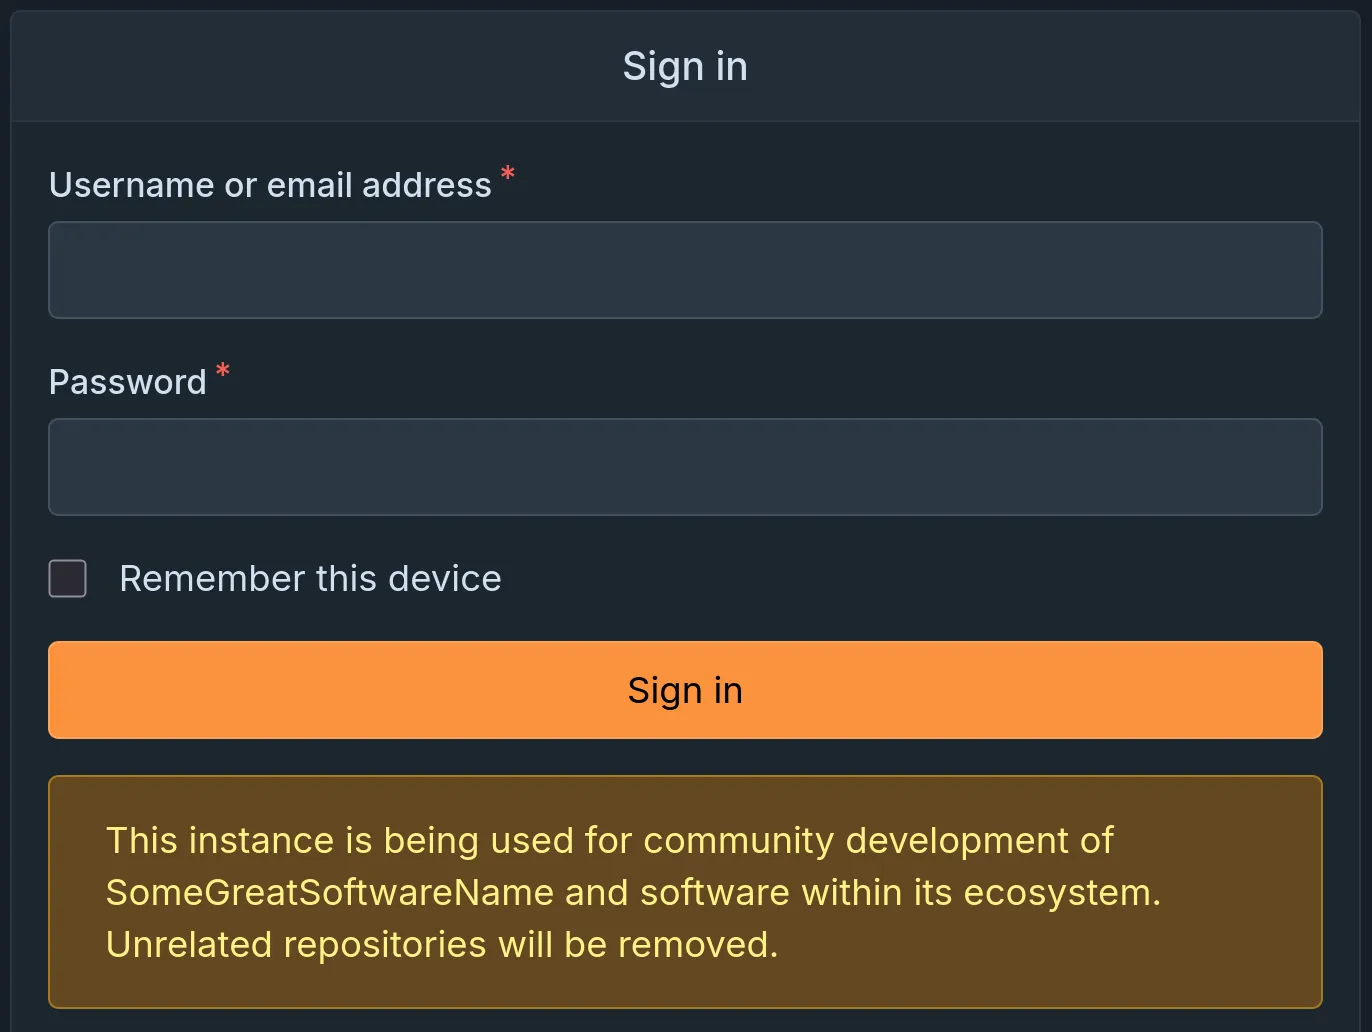This screenshot has height=1032, width=1372.
Task: Click inside the Password input box
Action: (x=685, y=467)
